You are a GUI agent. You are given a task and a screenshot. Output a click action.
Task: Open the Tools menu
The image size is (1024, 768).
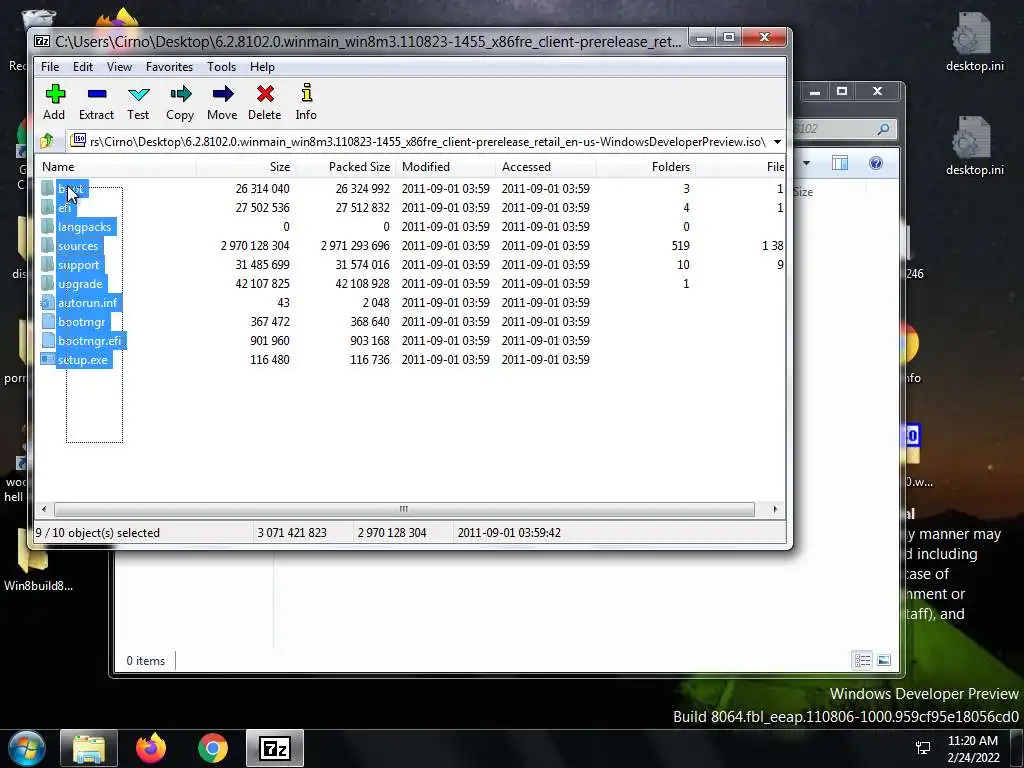221,67
